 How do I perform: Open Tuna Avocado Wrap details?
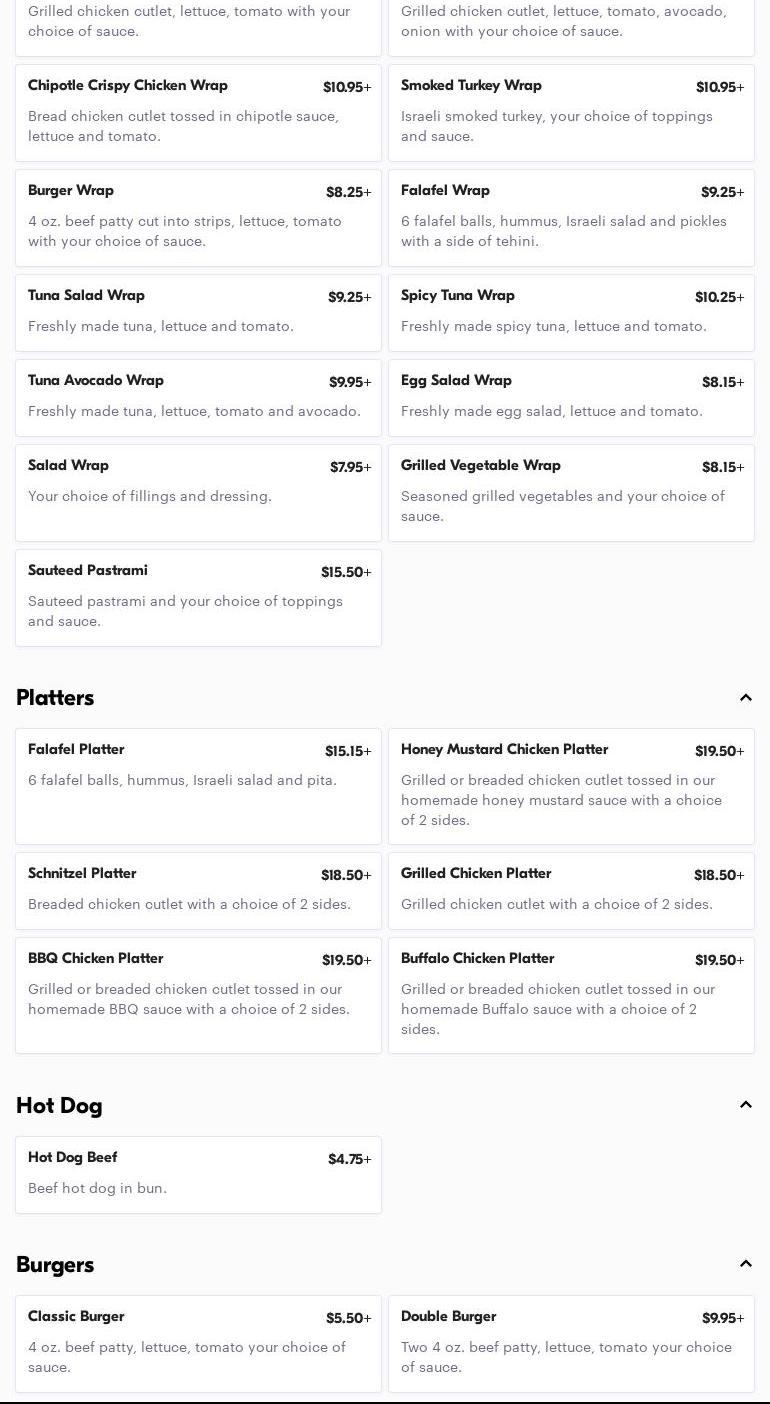click(x=198, y=398)
